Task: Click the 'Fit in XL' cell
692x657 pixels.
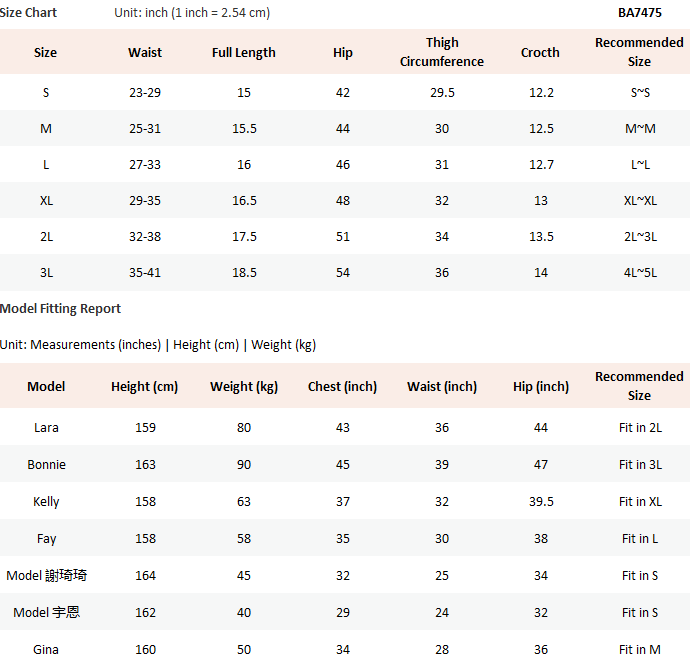Action: (x=640, y=501)
